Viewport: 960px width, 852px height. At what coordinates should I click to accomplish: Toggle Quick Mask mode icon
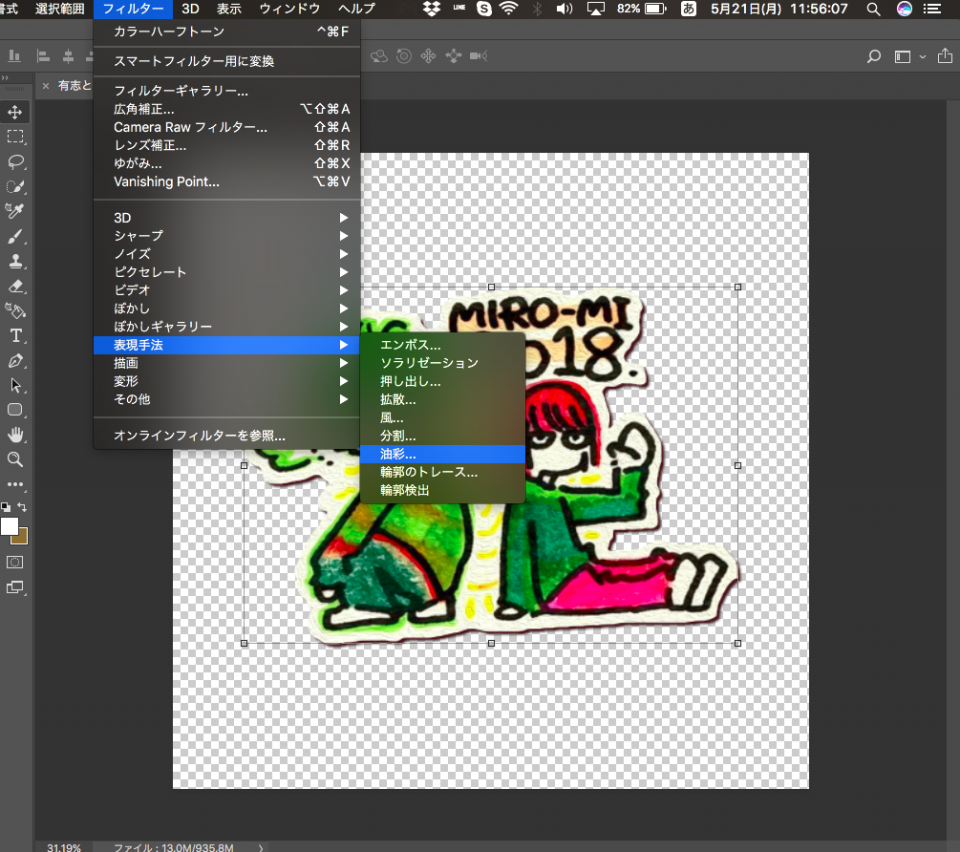pyautogui.click(x=15, y=562)
